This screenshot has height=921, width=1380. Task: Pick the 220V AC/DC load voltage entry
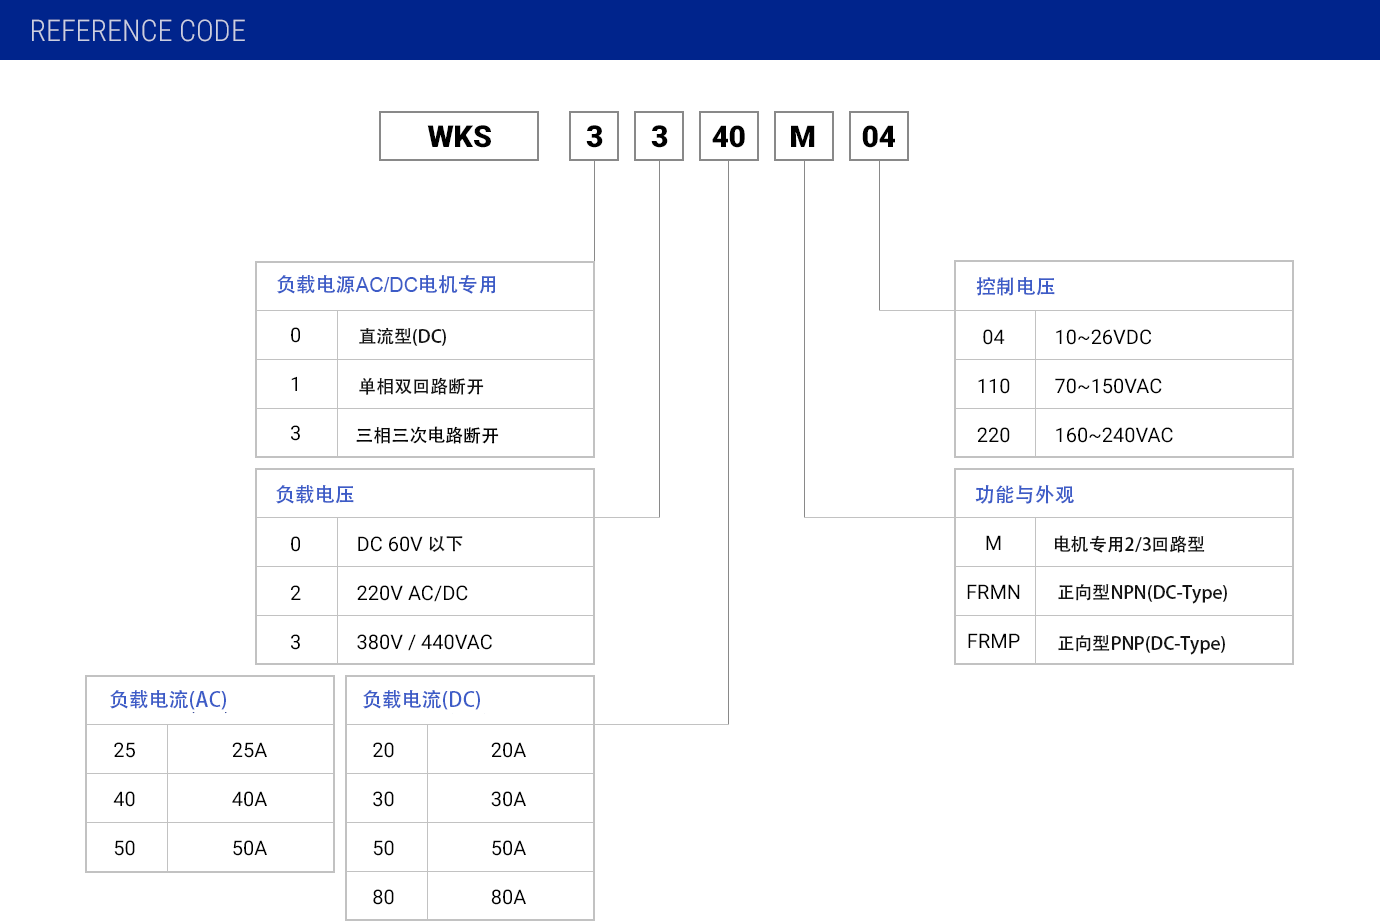pos(412,593)
